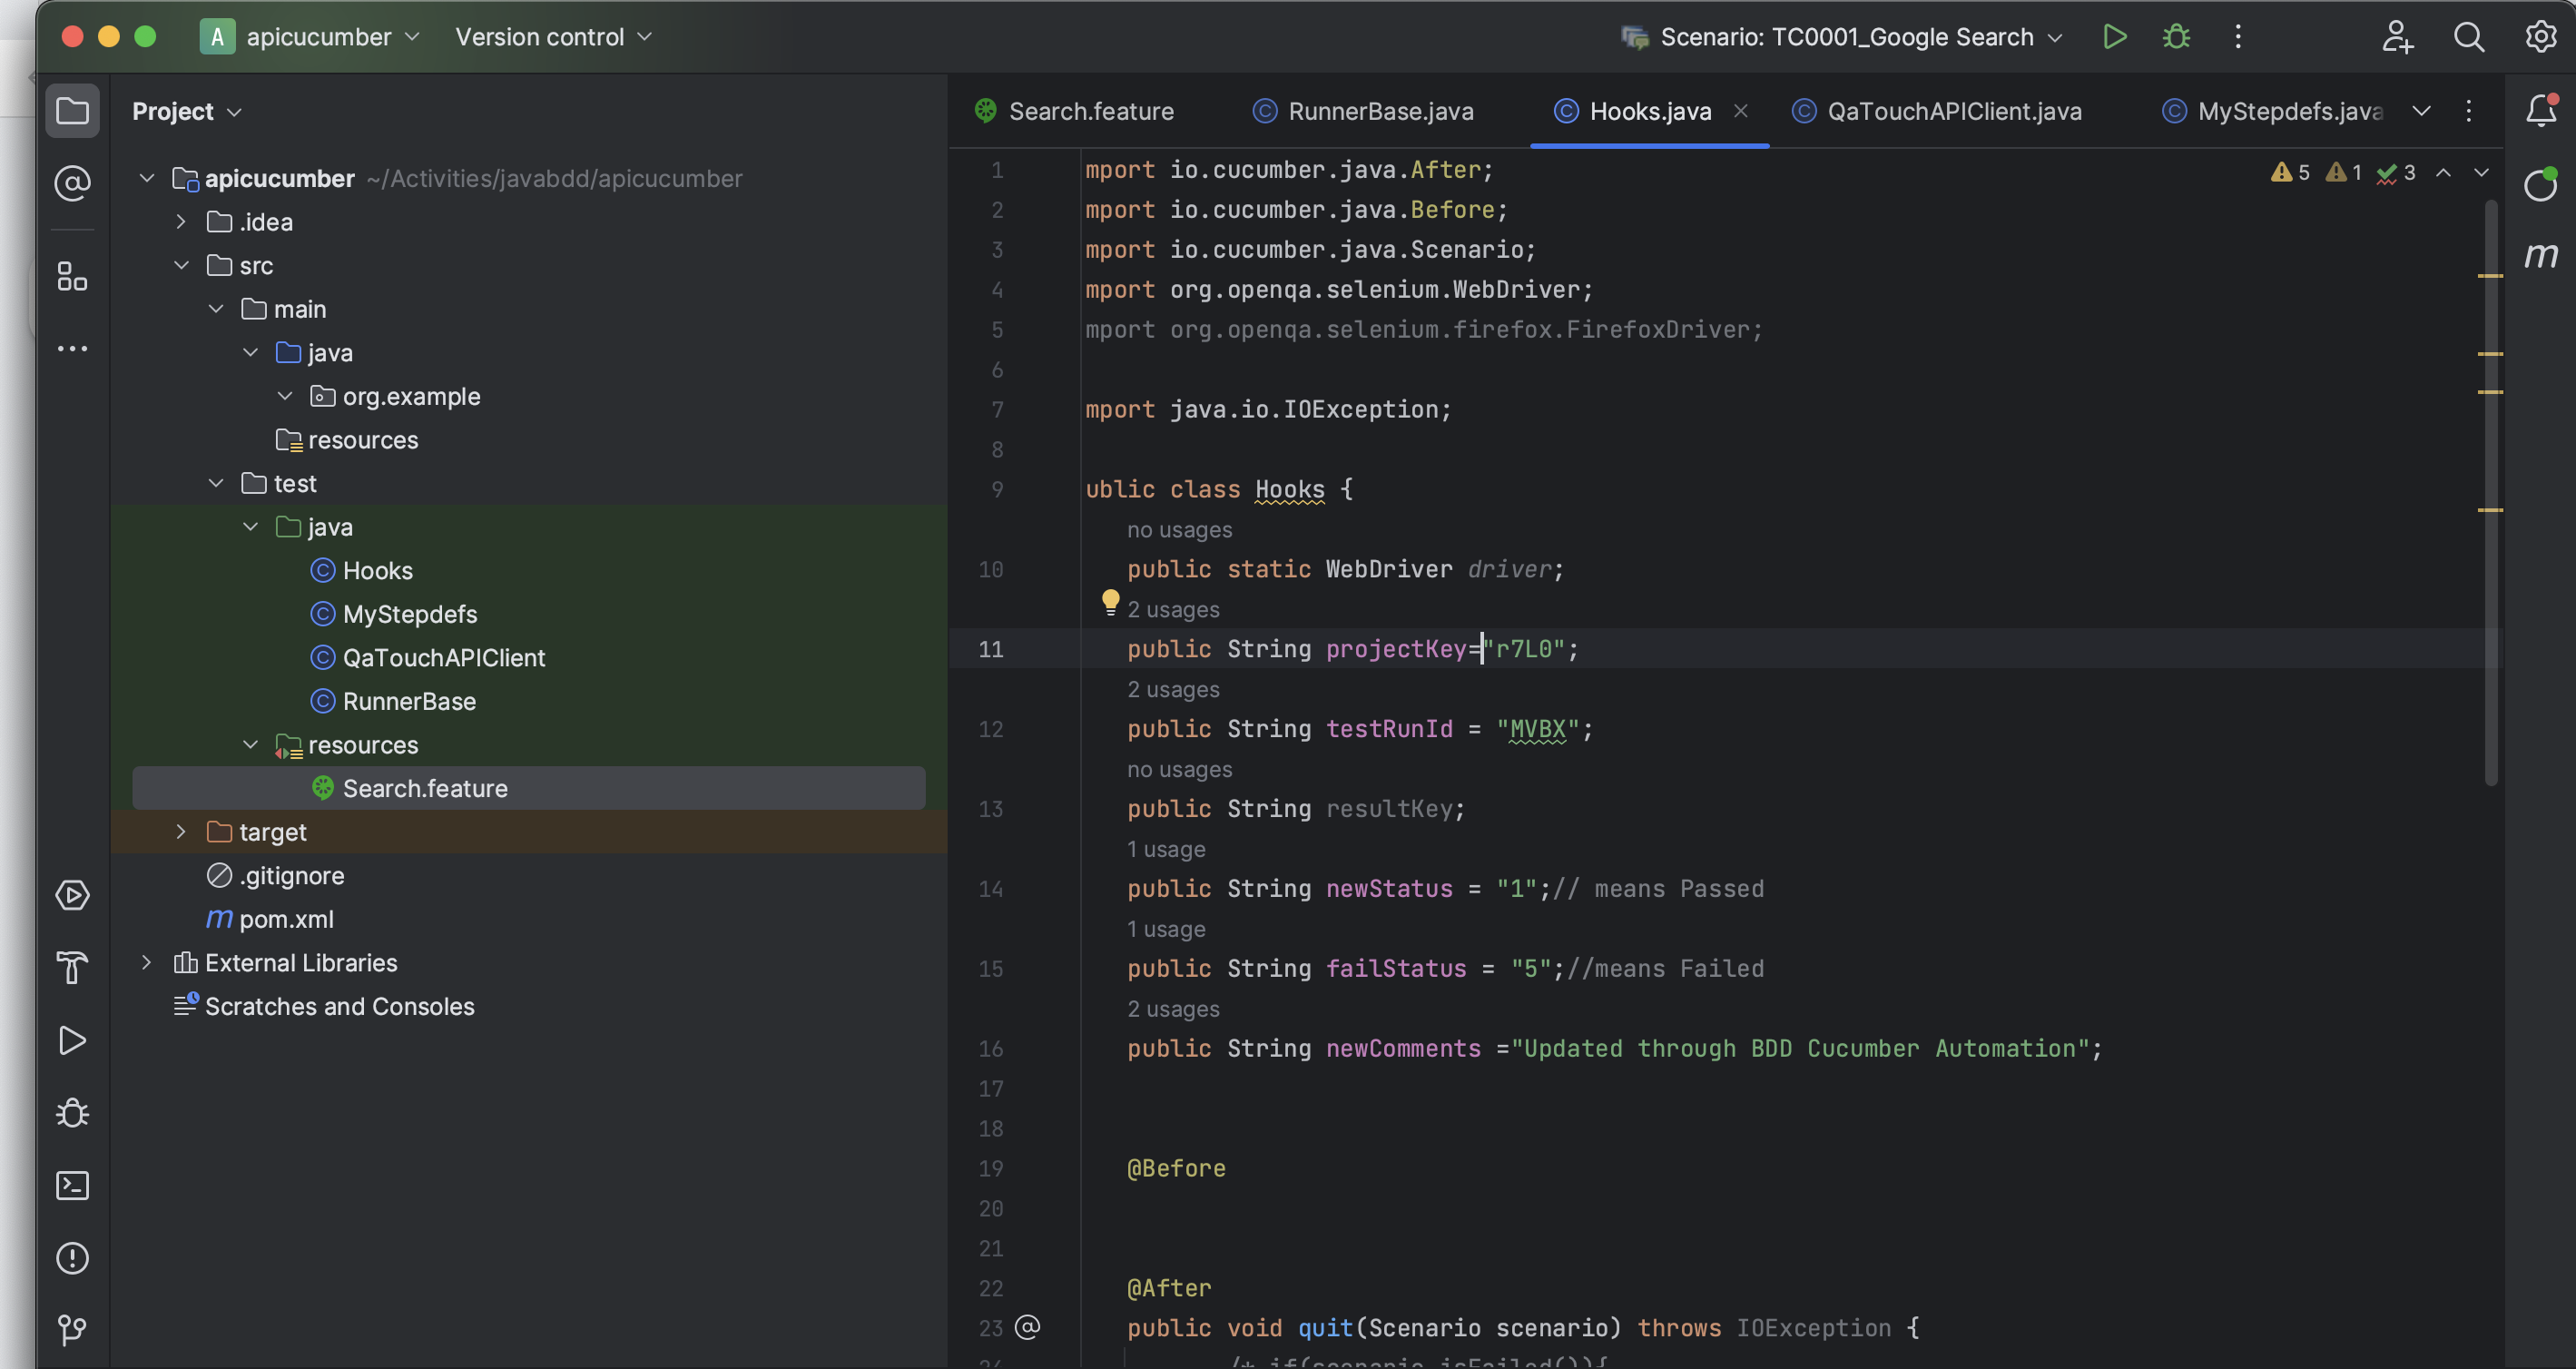Open the coverage tool icon in right sidebar
Screen dimensions: 2576x1369
(x=2541, y=183)
